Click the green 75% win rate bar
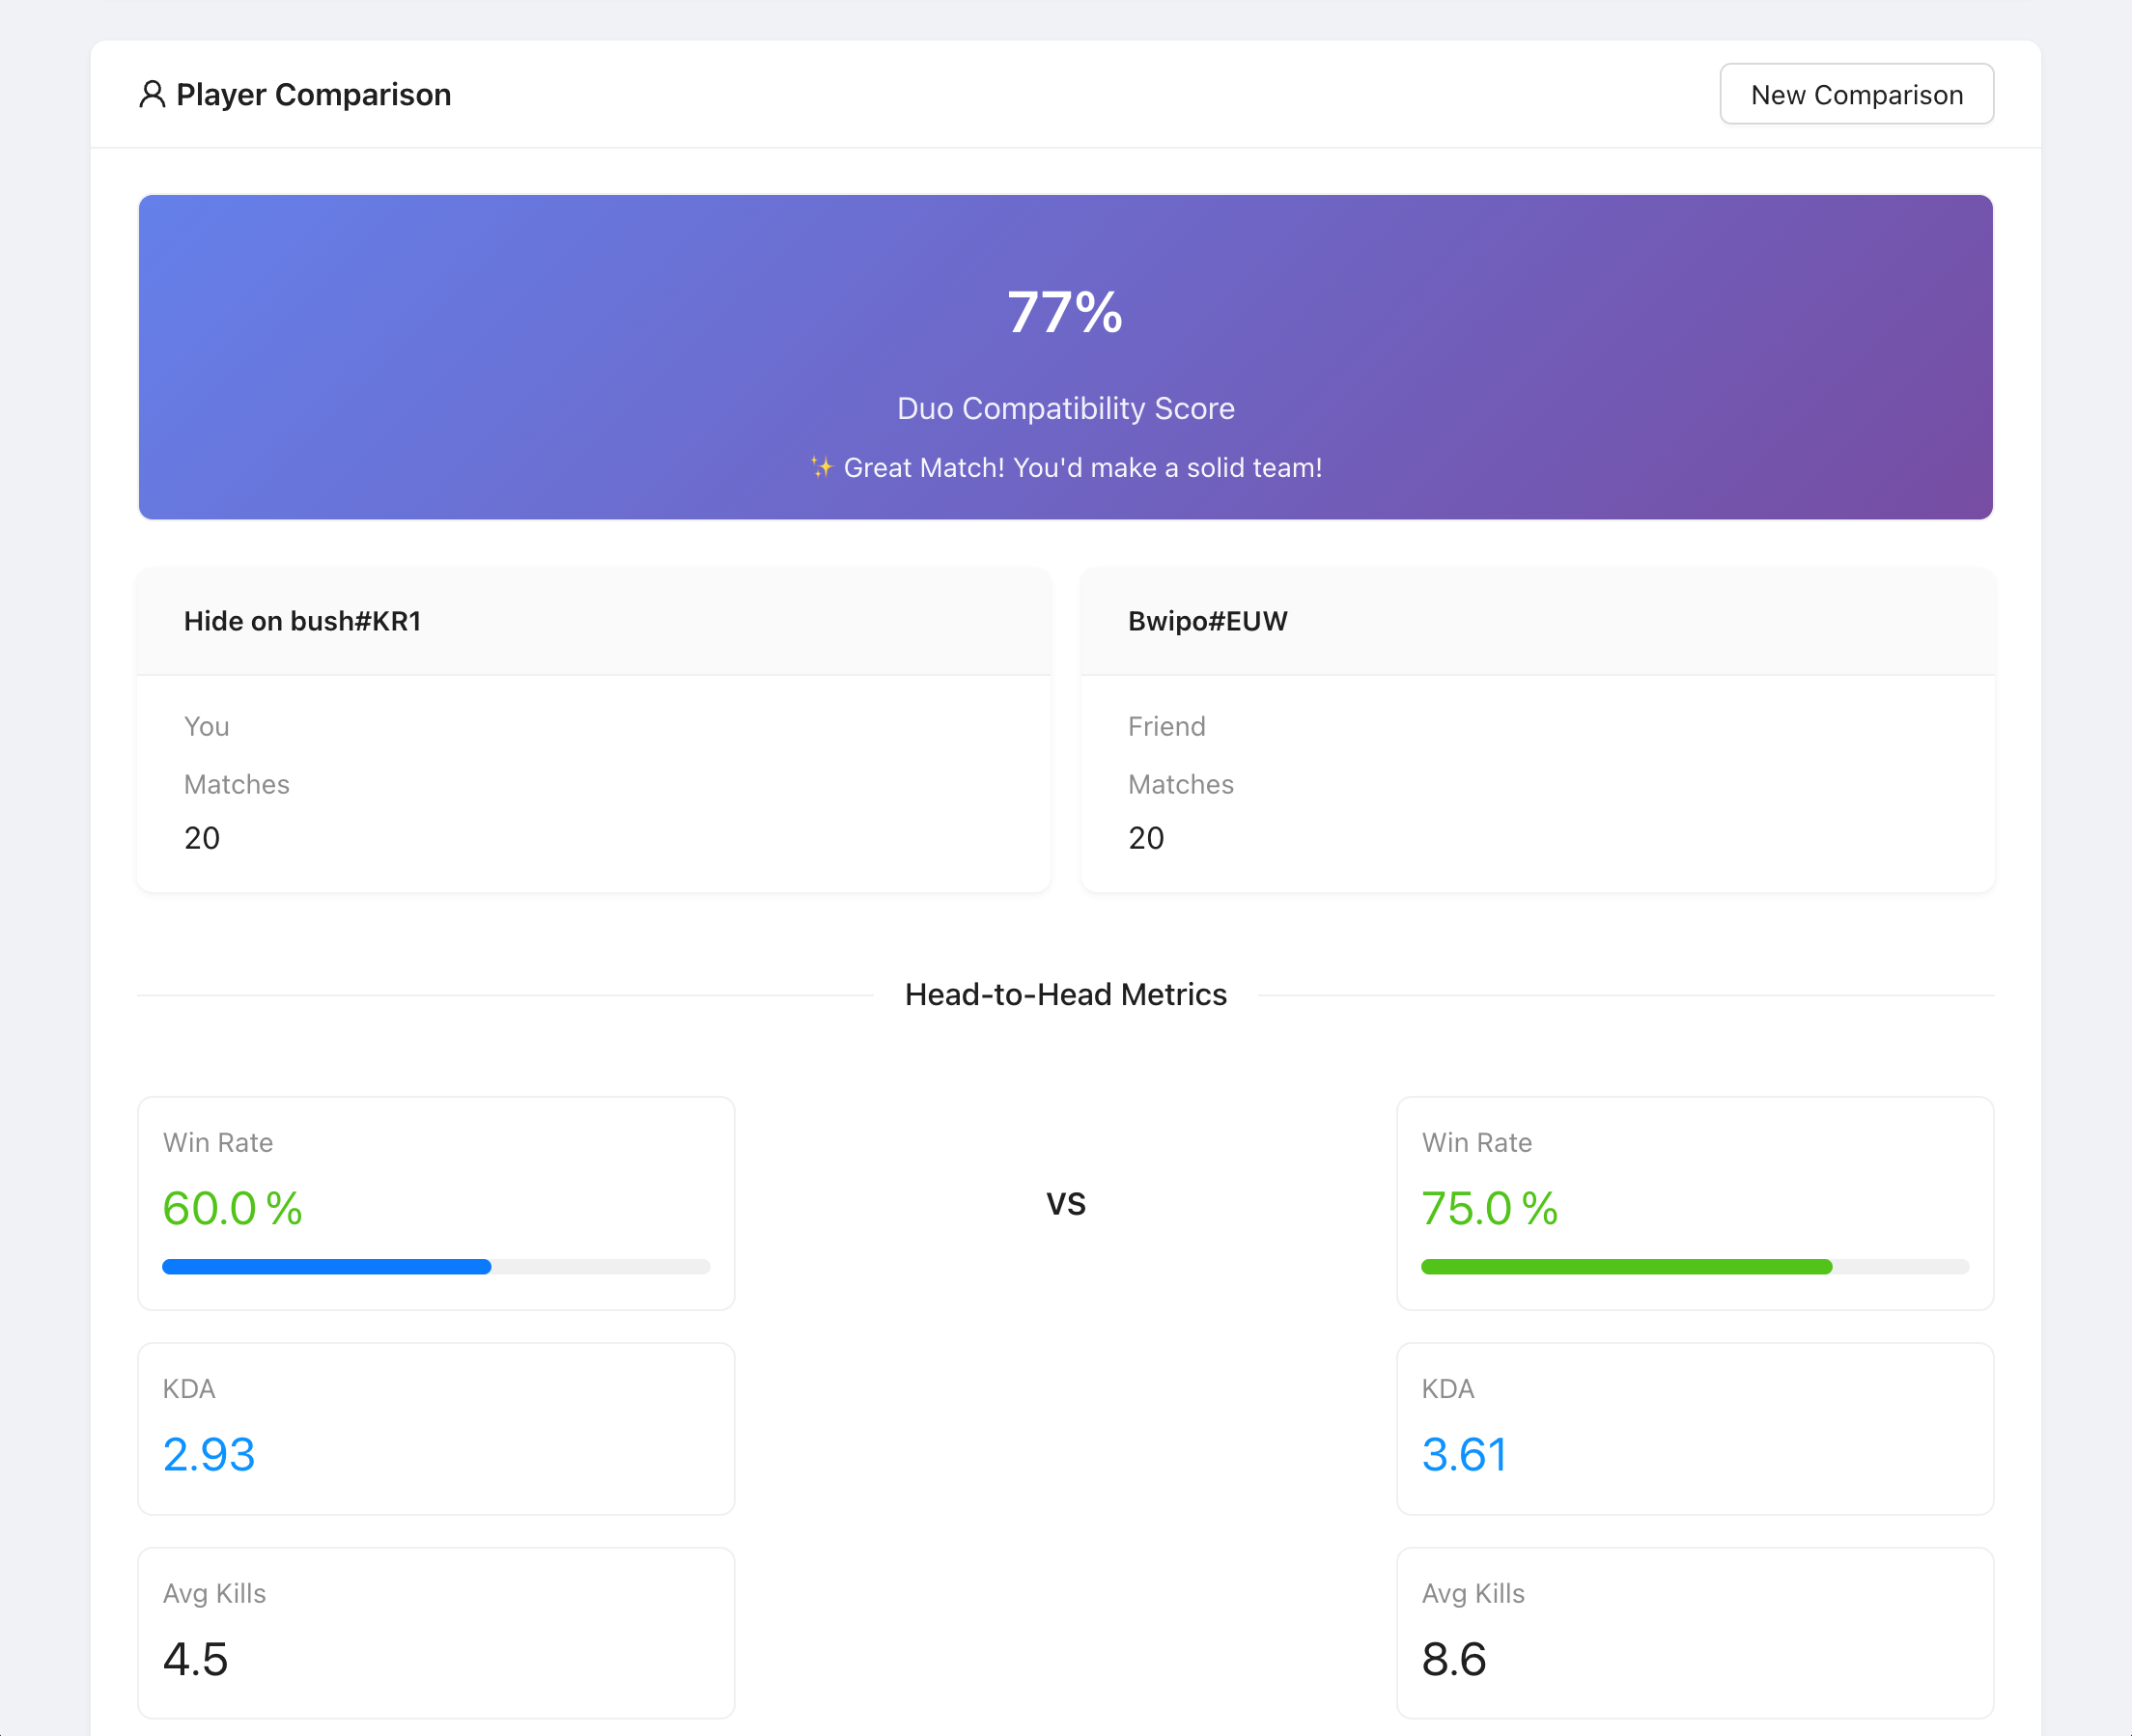 [x=1626, y=1266]
